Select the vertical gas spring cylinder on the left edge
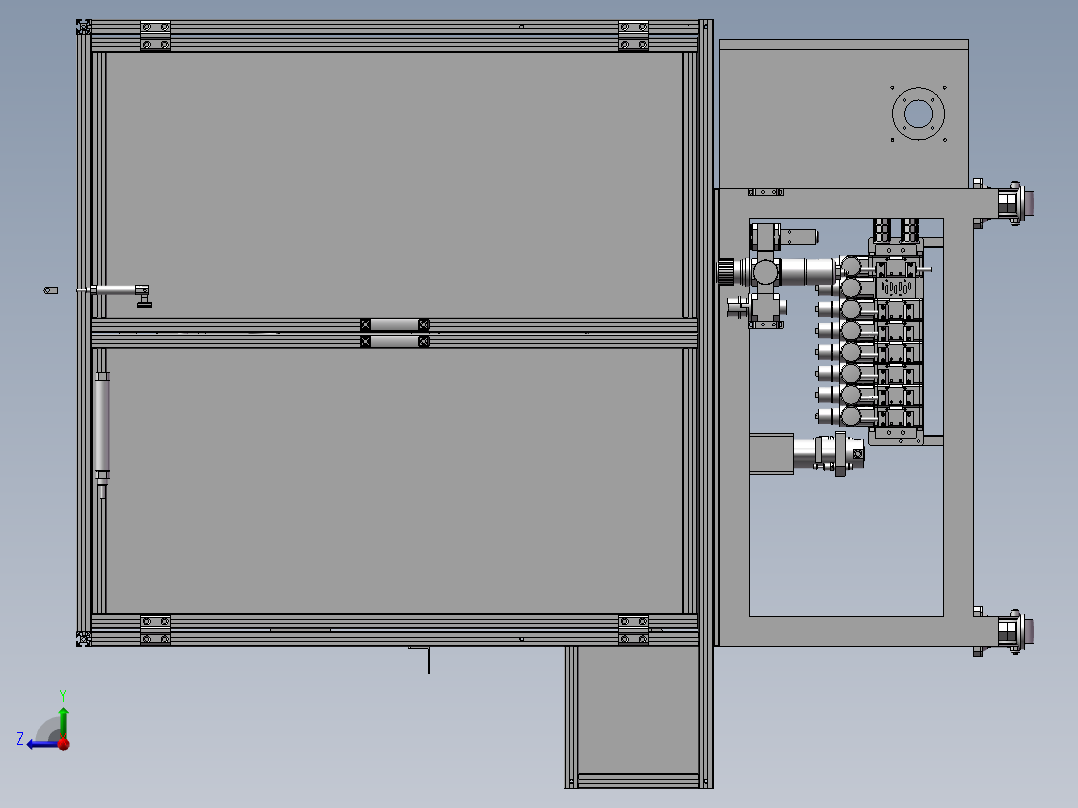 click(x=102, y=435)
